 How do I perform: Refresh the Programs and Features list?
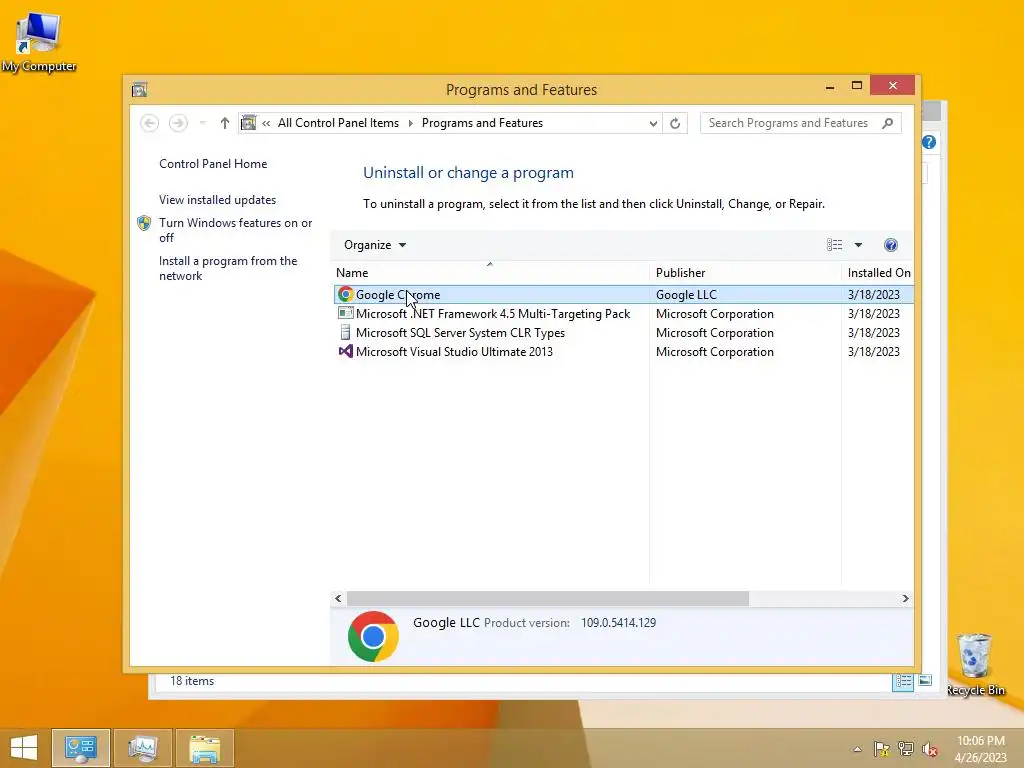(675, 123)
